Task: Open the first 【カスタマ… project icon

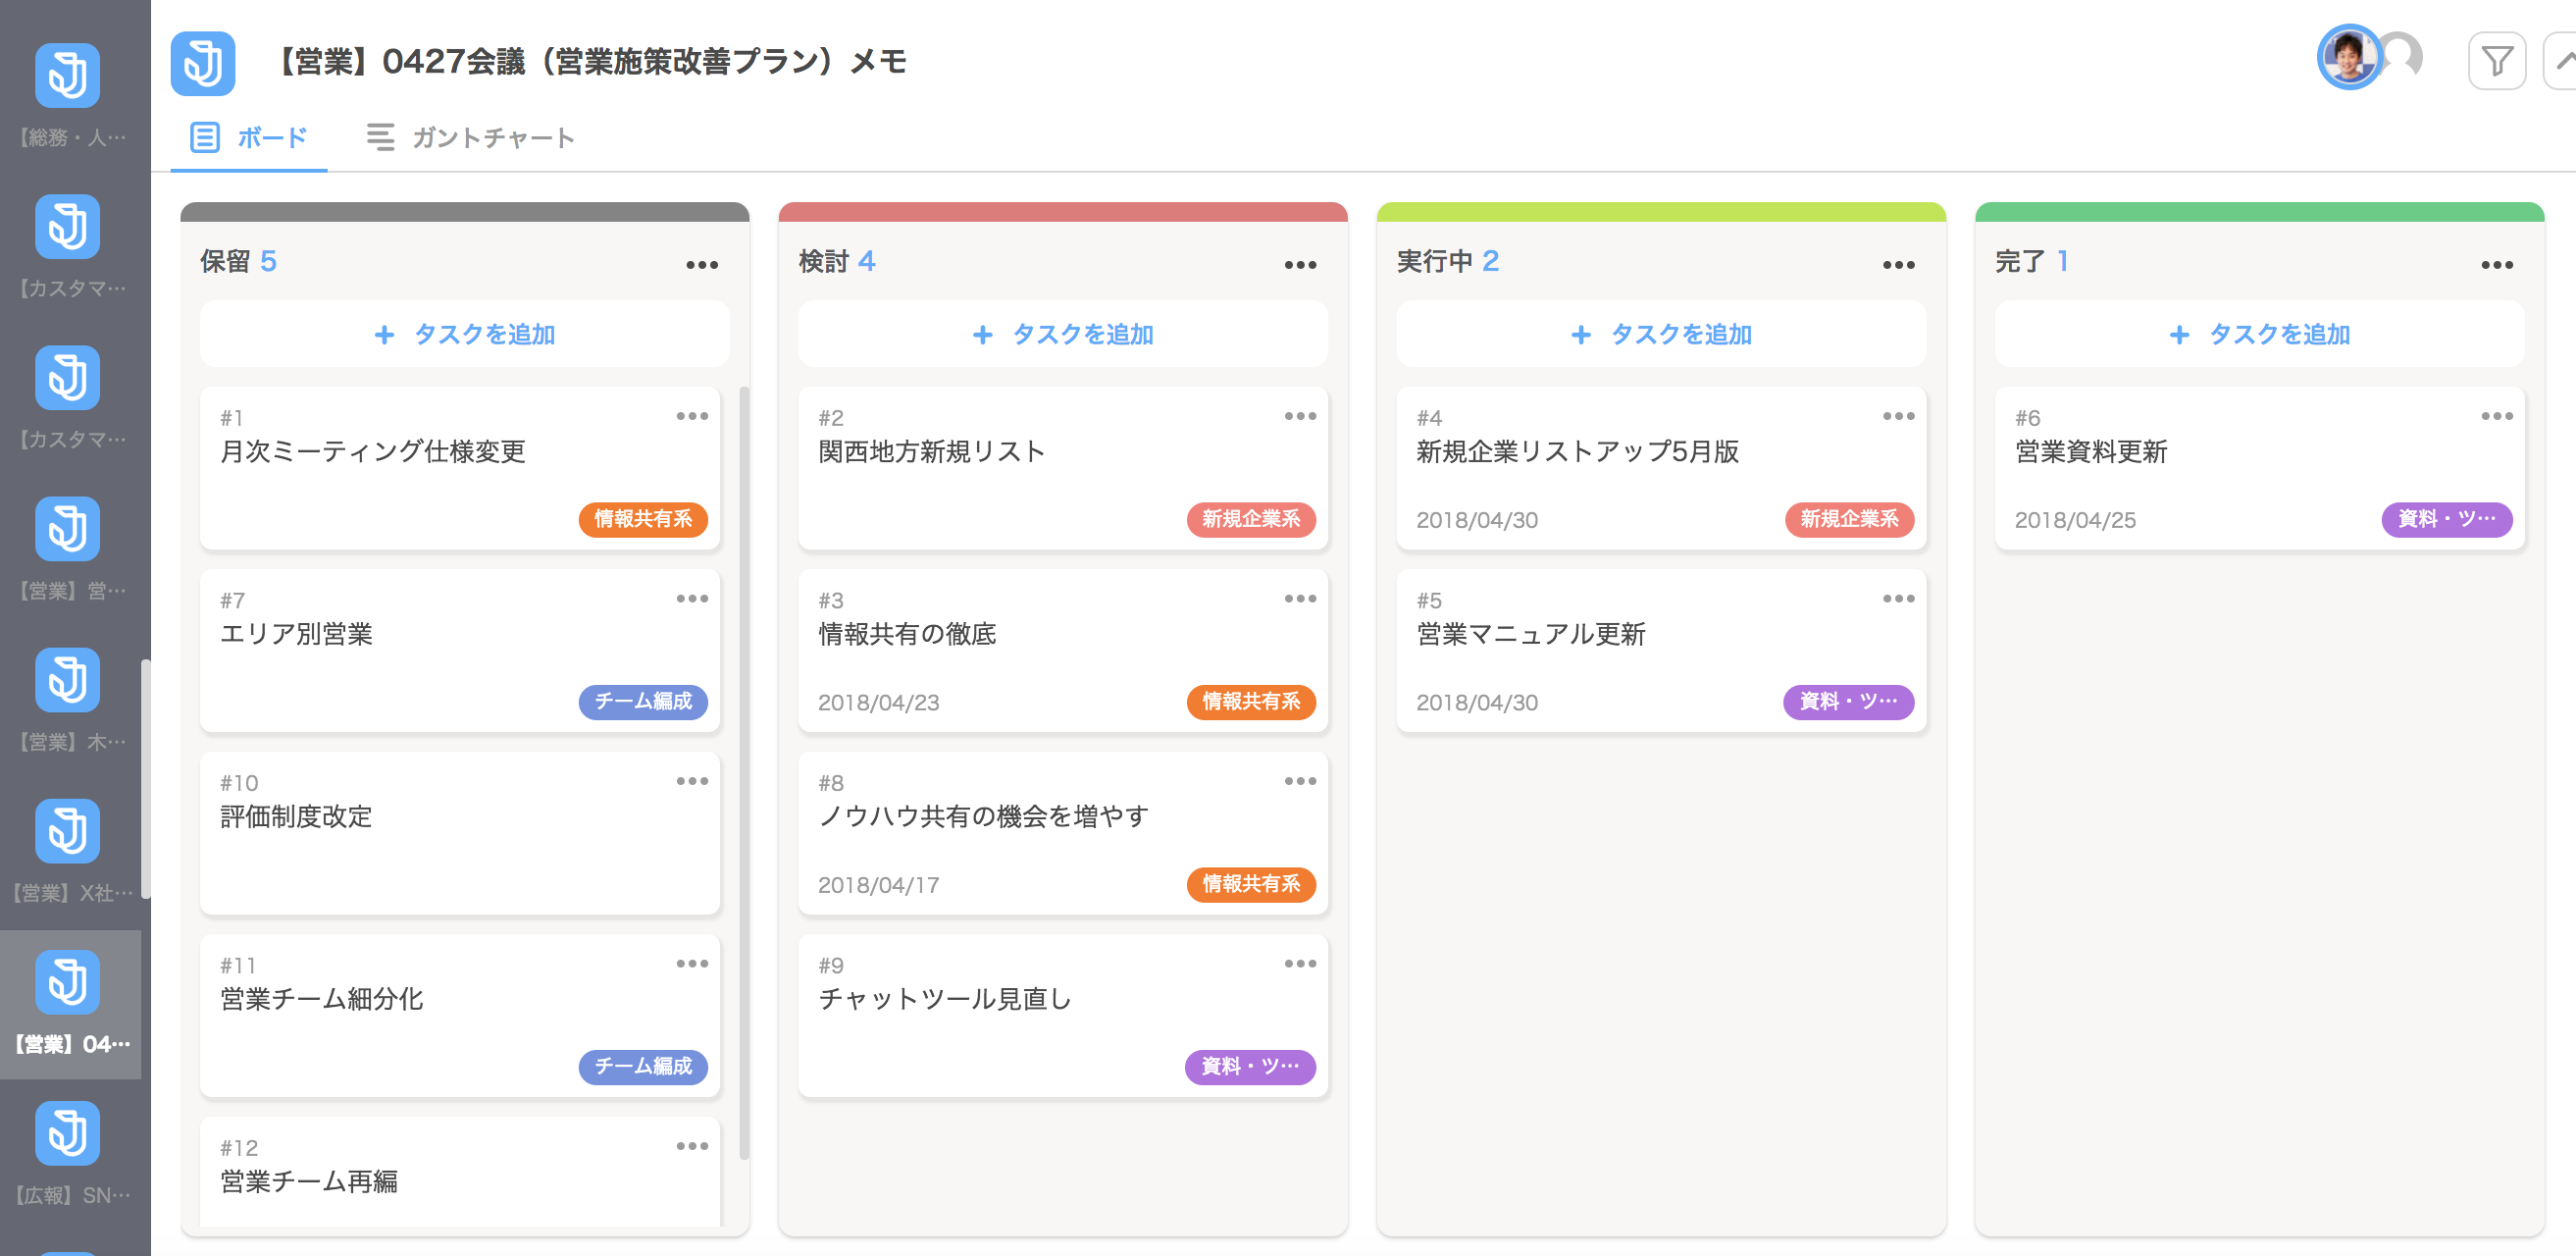Action: click(68, 227)
